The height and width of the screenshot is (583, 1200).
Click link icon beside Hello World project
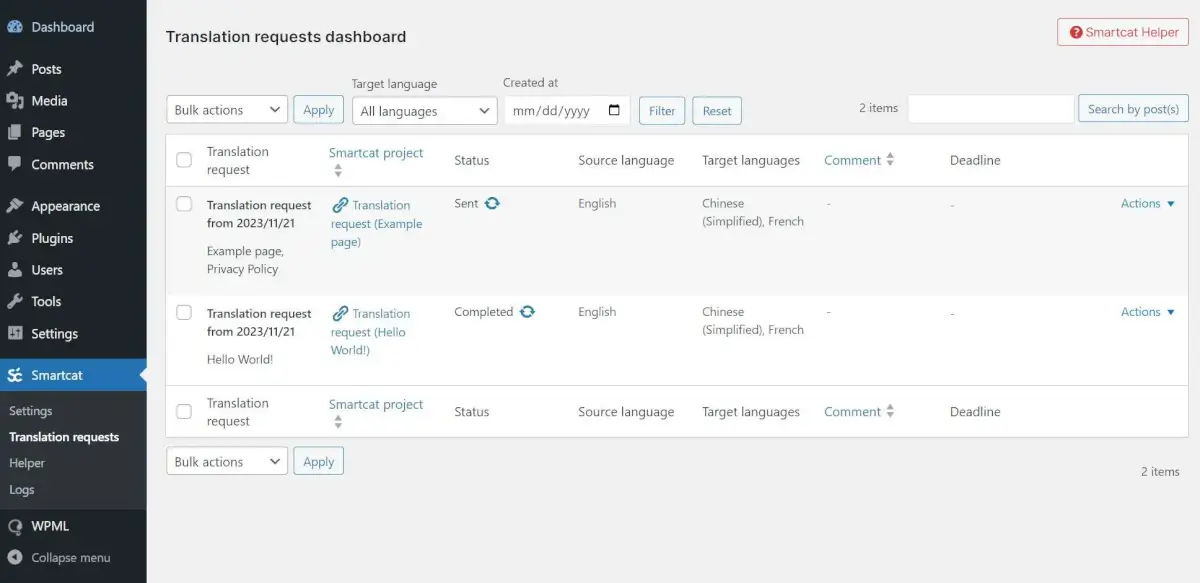[340, 314]
